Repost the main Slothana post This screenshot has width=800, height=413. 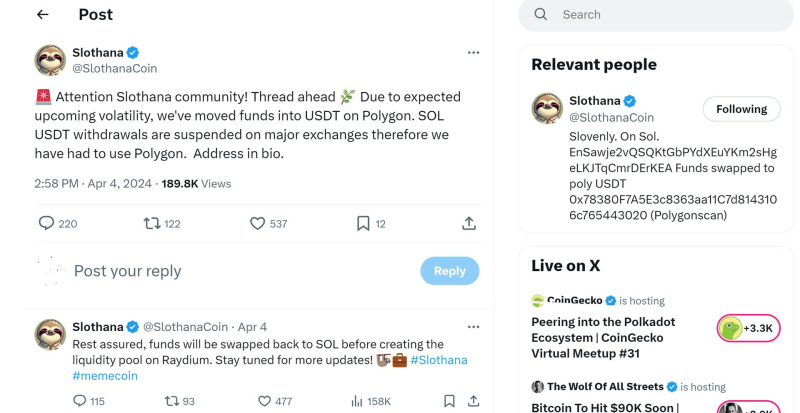(x=153, y=223)
